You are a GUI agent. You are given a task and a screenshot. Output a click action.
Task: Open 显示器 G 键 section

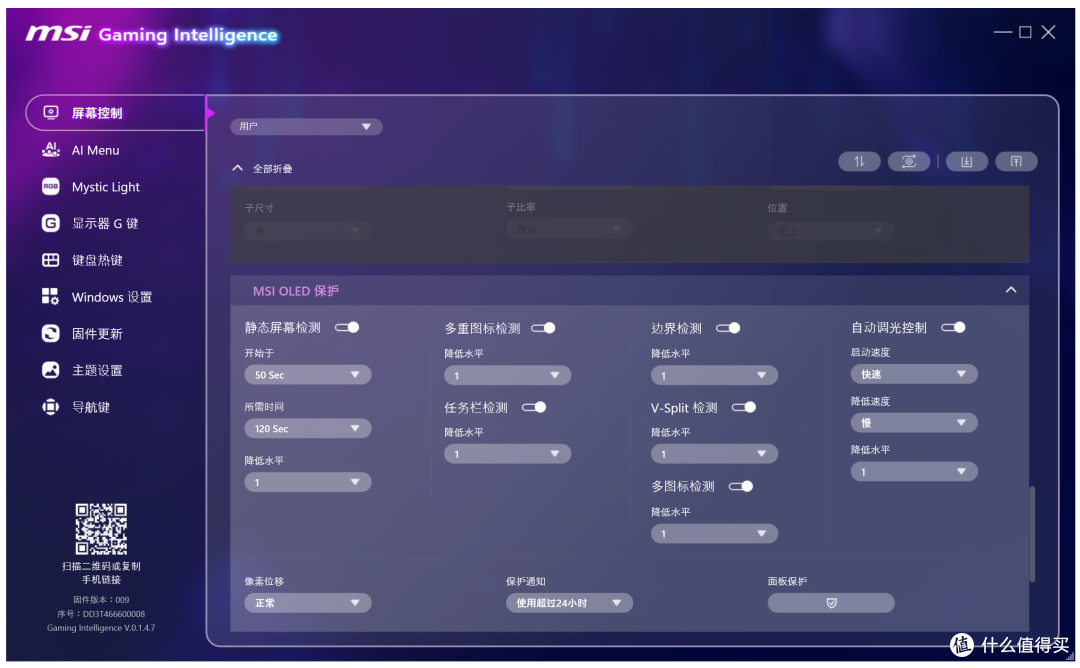105,223
